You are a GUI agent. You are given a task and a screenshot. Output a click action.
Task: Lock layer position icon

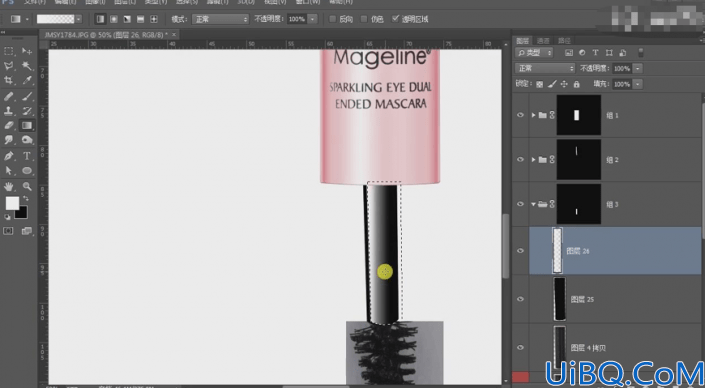tap(564, 84)
